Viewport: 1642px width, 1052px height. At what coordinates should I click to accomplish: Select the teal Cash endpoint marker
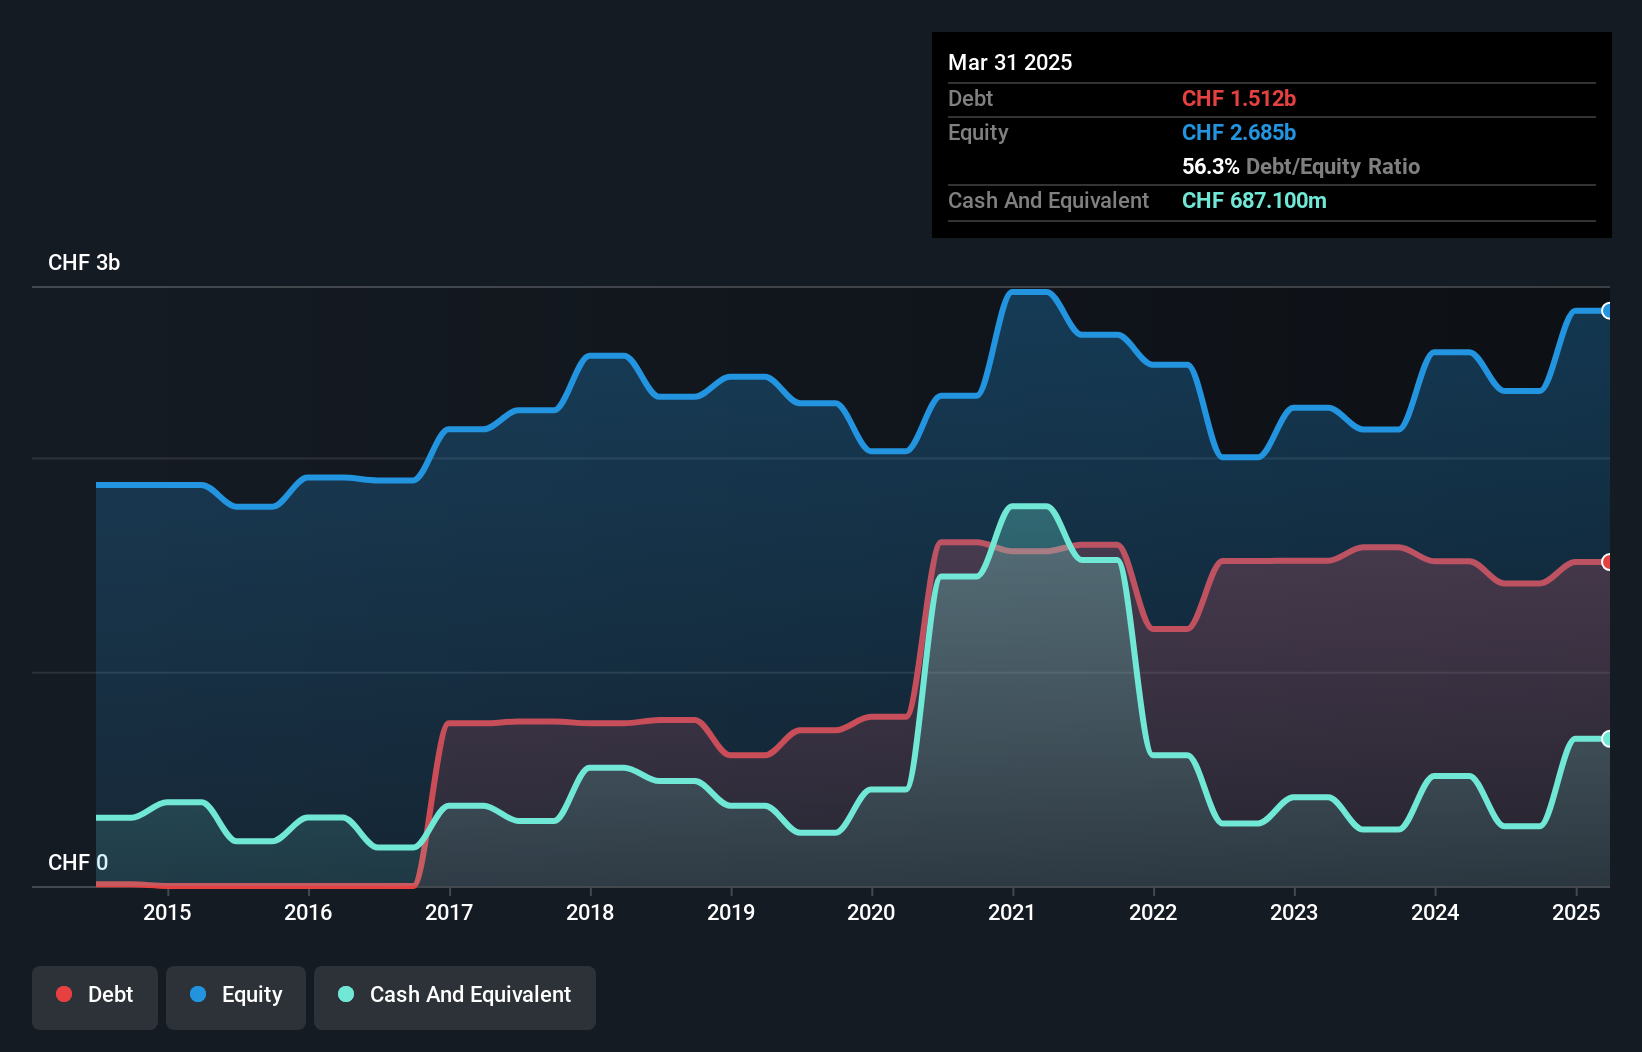point(1607,739)
